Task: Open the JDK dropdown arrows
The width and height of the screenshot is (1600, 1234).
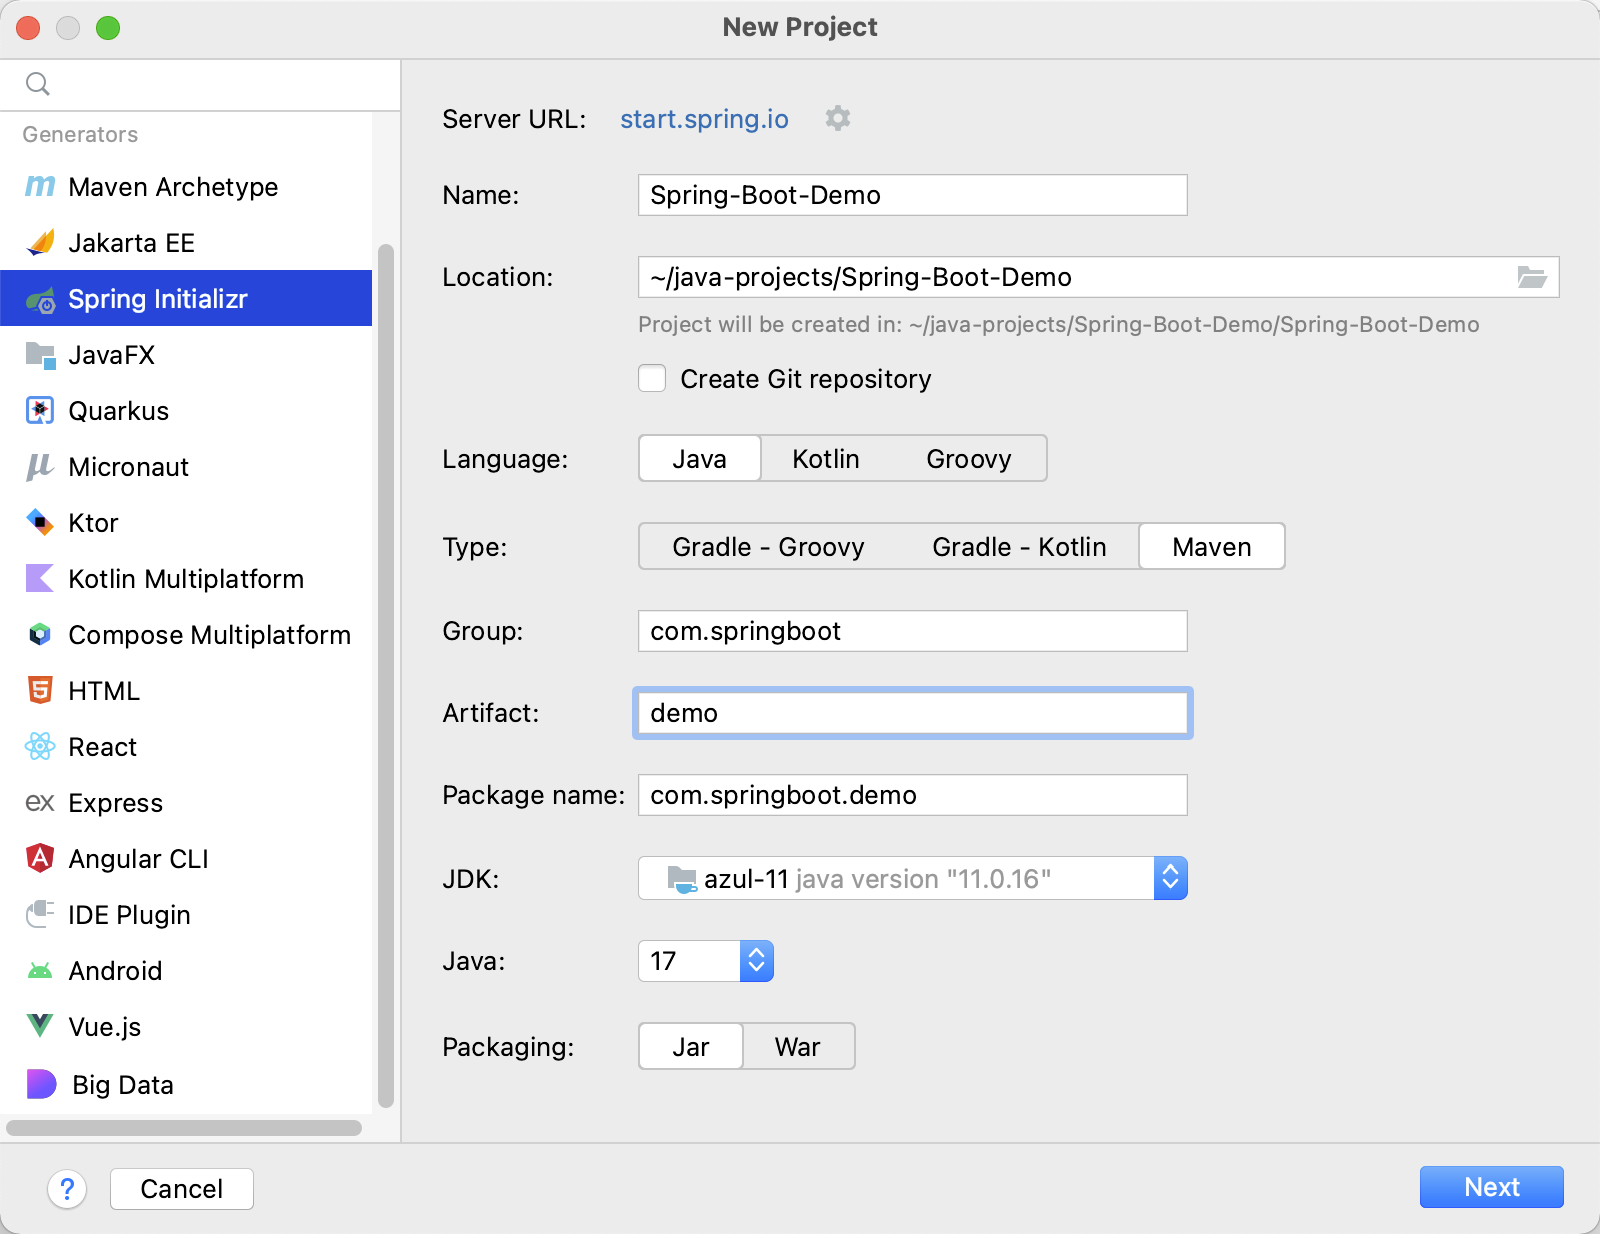Action: click(x=1170, y=879)
